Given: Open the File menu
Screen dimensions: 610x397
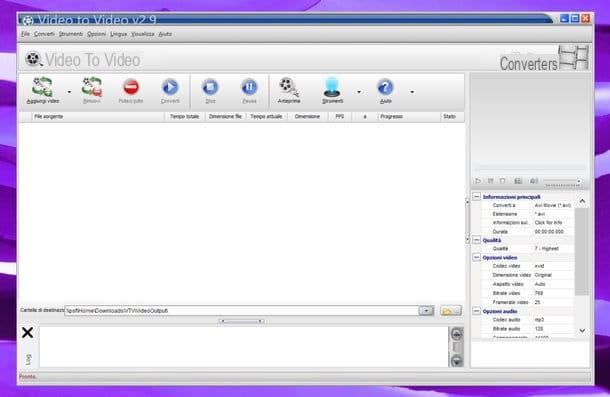Looking at the screenshot, I should coord(25,34).
